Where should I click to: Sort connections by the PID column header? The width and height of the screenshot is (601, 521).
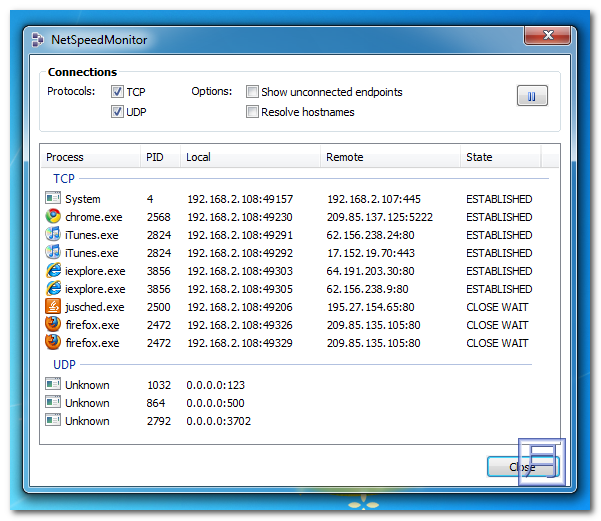pyautogui.click(x=159, y=157)
